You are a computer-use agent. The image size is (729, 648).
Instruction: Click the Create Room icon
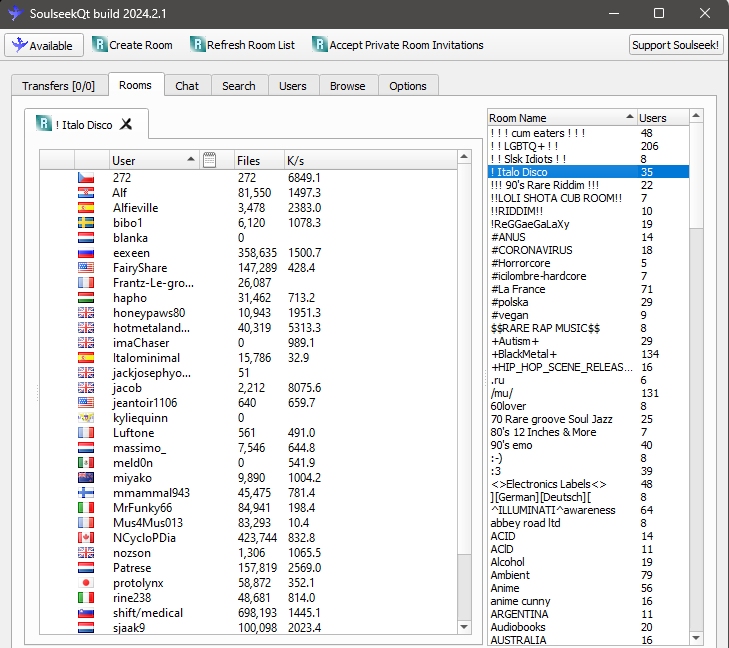99,45
